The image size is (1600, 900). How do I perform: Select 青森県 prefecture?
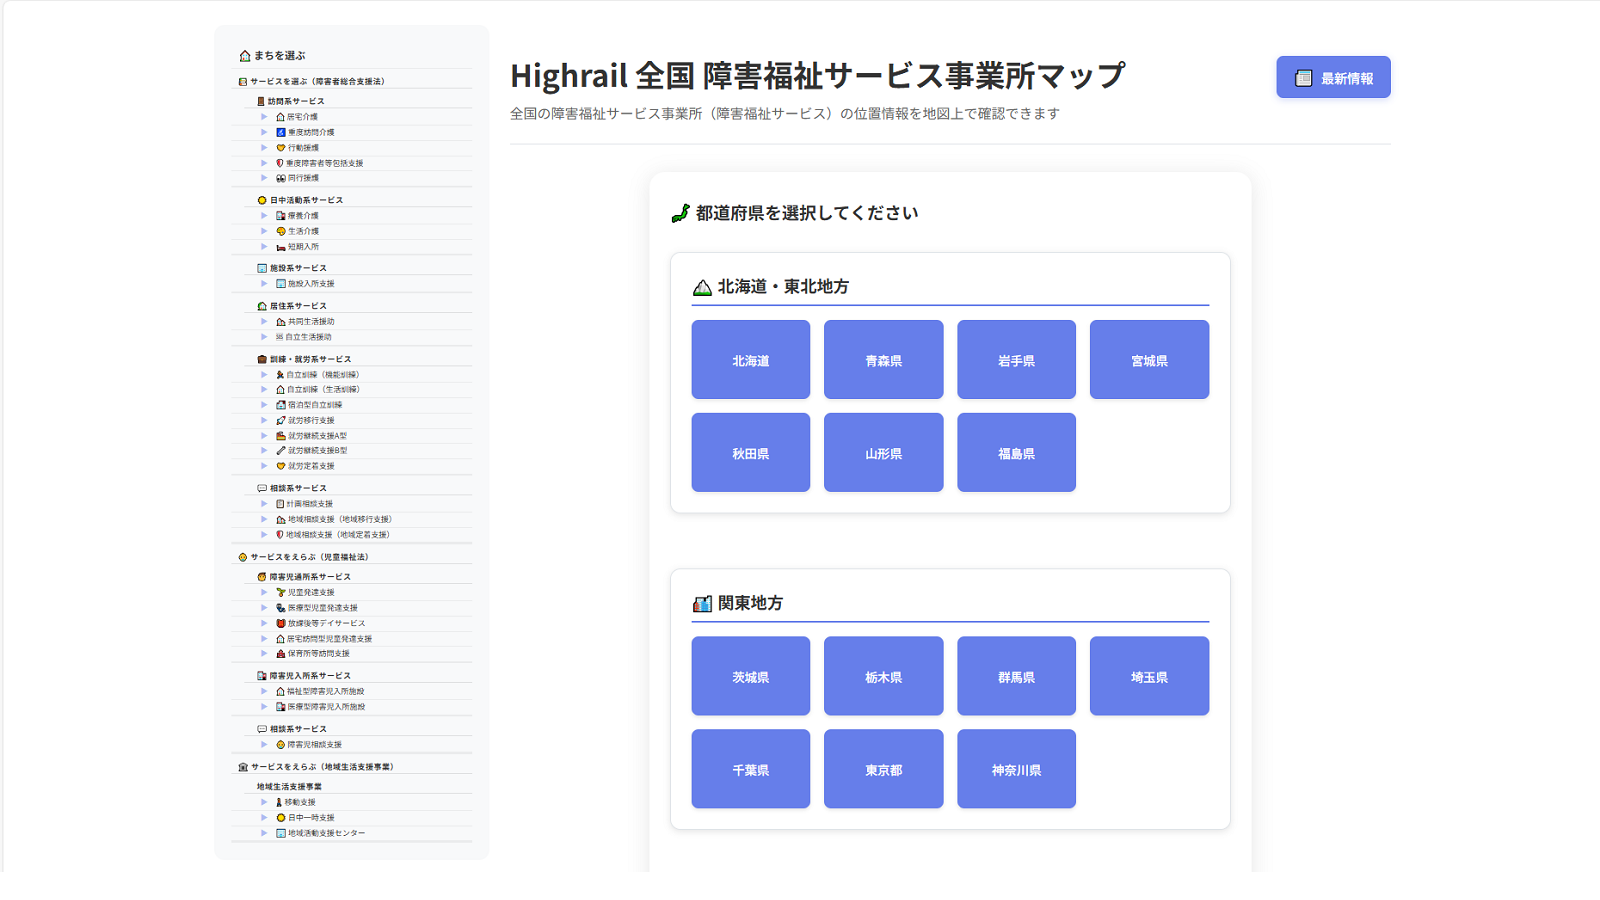884,360
